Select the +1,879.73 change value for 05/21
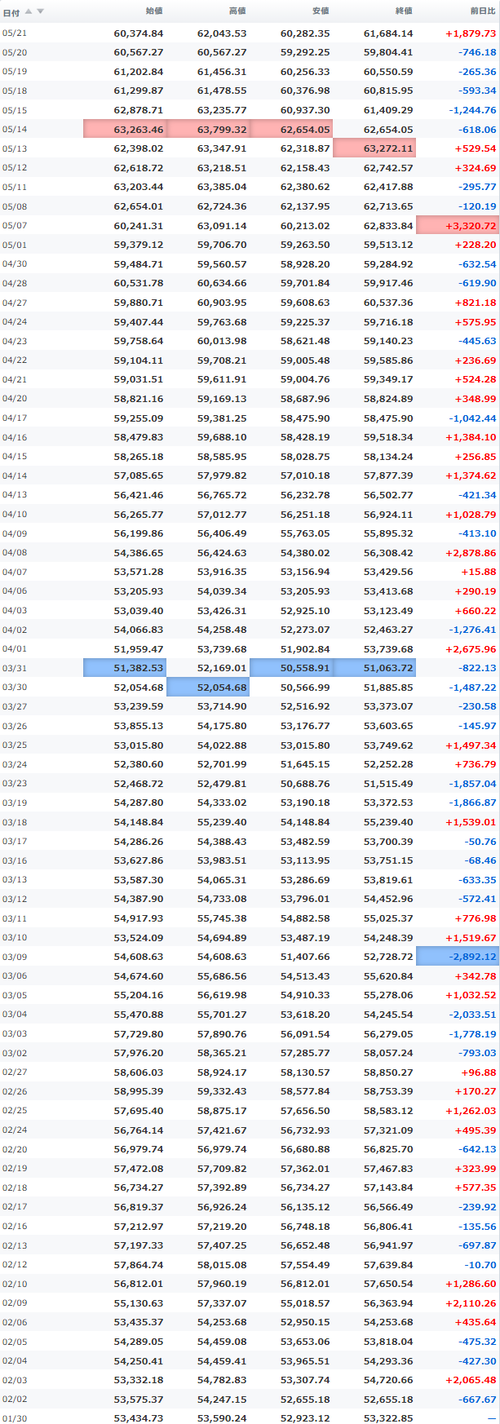This screenshot has width=500, height=1424. (471, 33)
